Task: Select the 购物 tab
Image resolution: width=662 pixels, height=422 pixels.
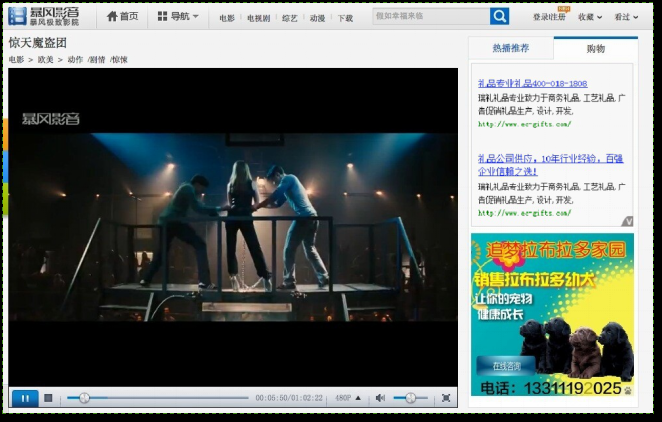Action: point(595,48)
